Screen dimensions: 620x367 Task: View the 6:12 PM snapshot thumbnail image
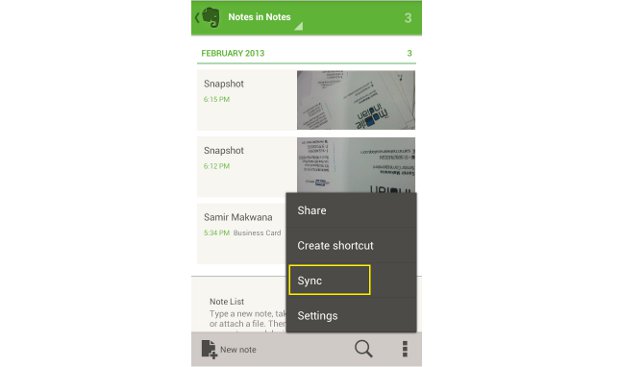click(x=356, y=165)
